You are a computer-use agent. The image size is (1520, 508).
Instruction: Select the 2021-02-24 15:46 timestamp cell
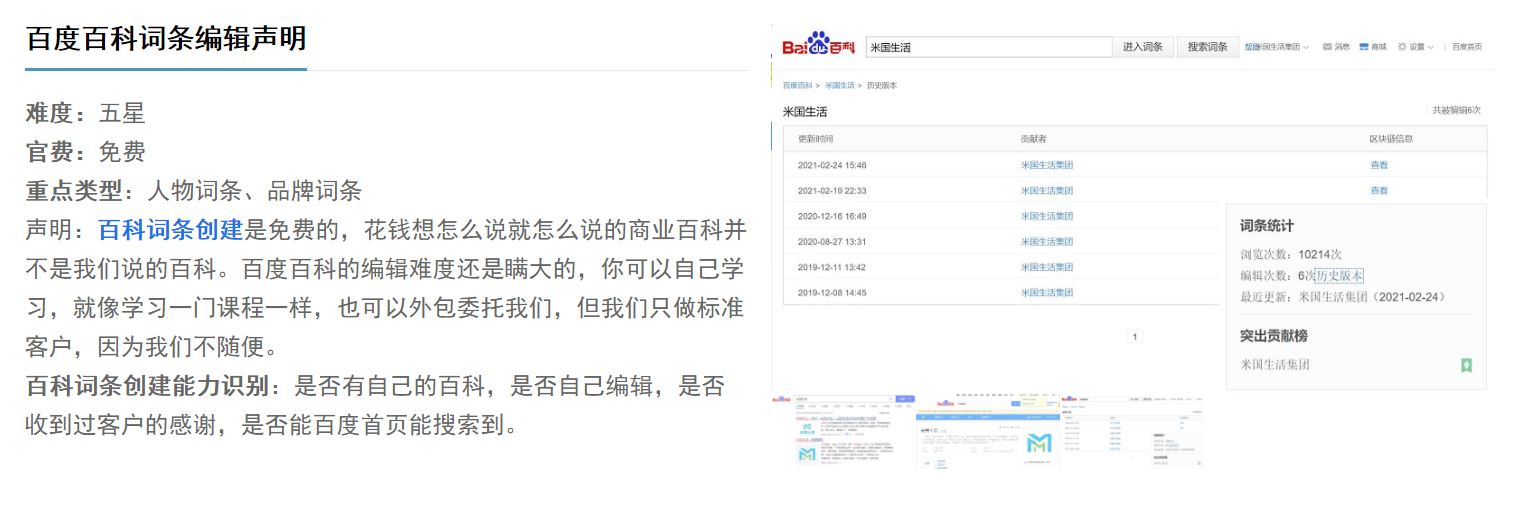(832, 165)
